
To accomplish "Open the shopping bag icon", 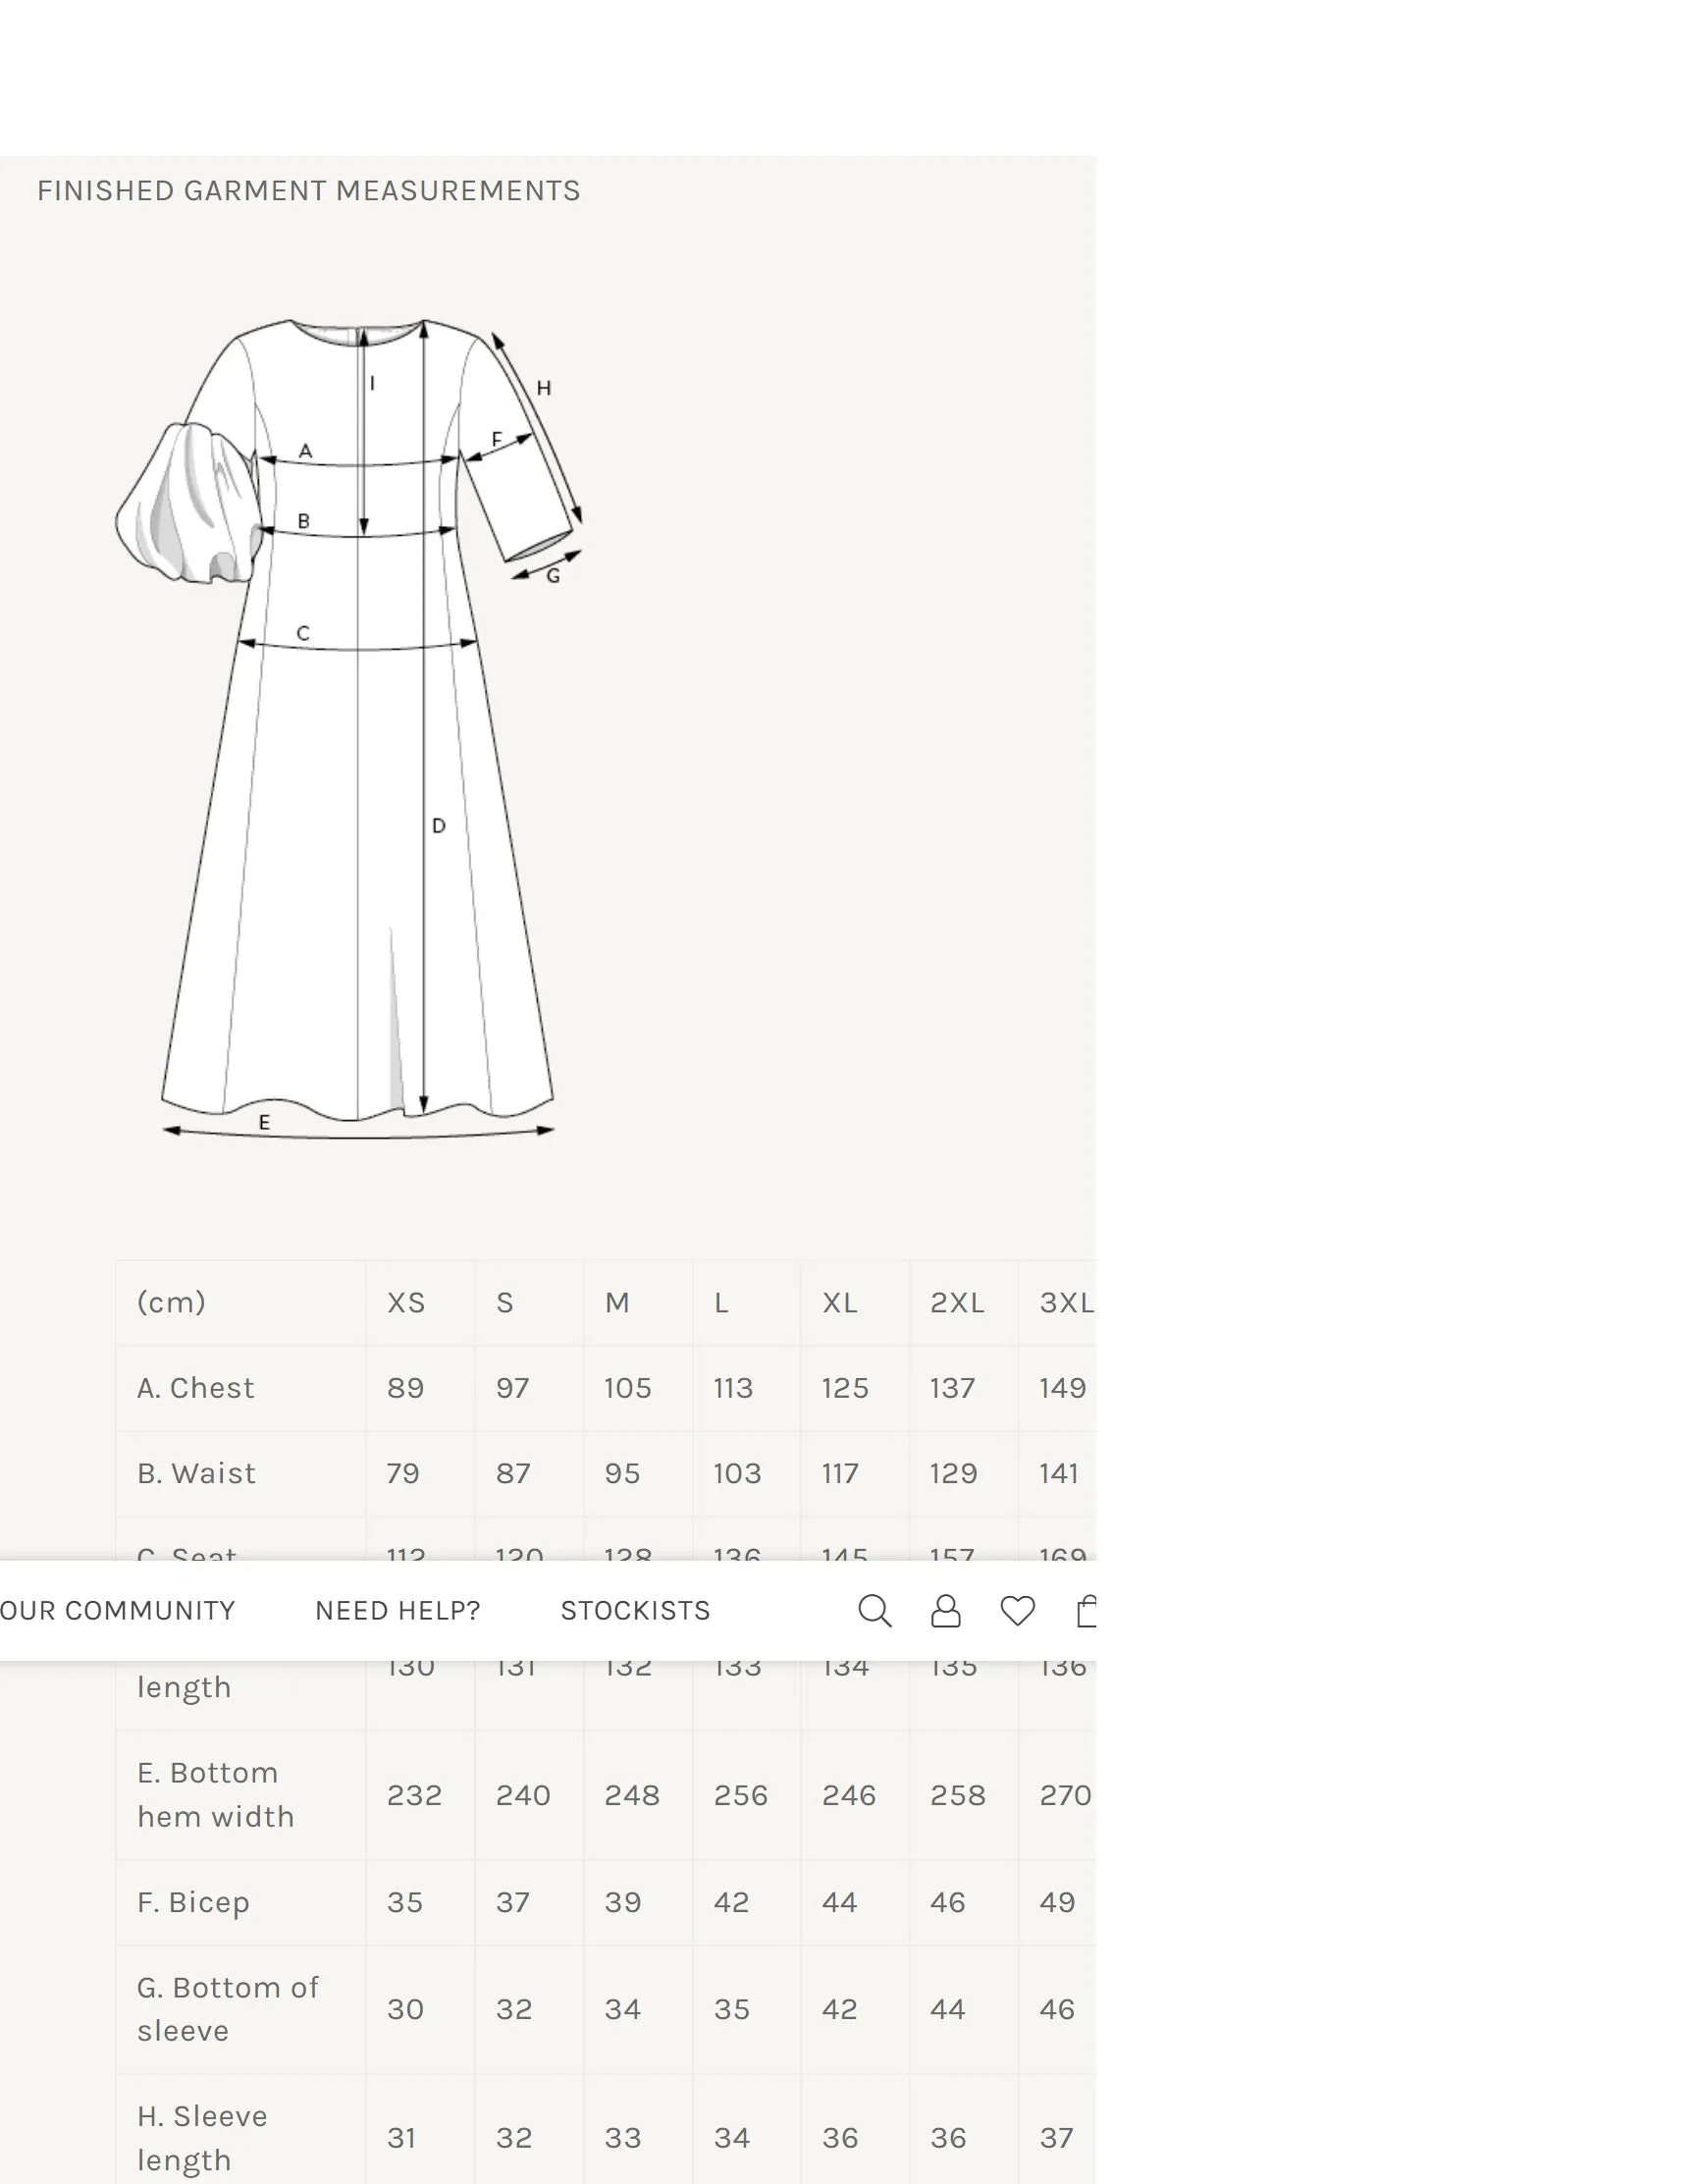I will click(x=1086, y=1610).
